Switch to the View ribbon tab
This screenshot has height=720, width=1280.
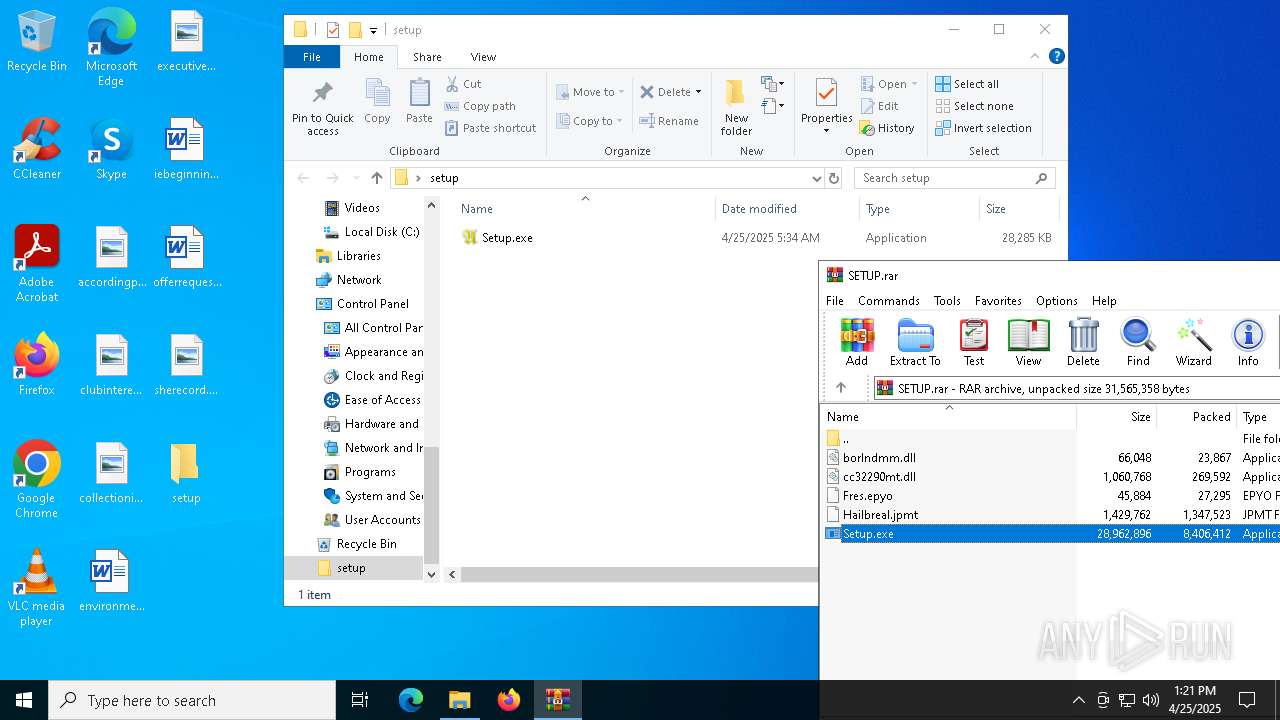pos(483,57)
